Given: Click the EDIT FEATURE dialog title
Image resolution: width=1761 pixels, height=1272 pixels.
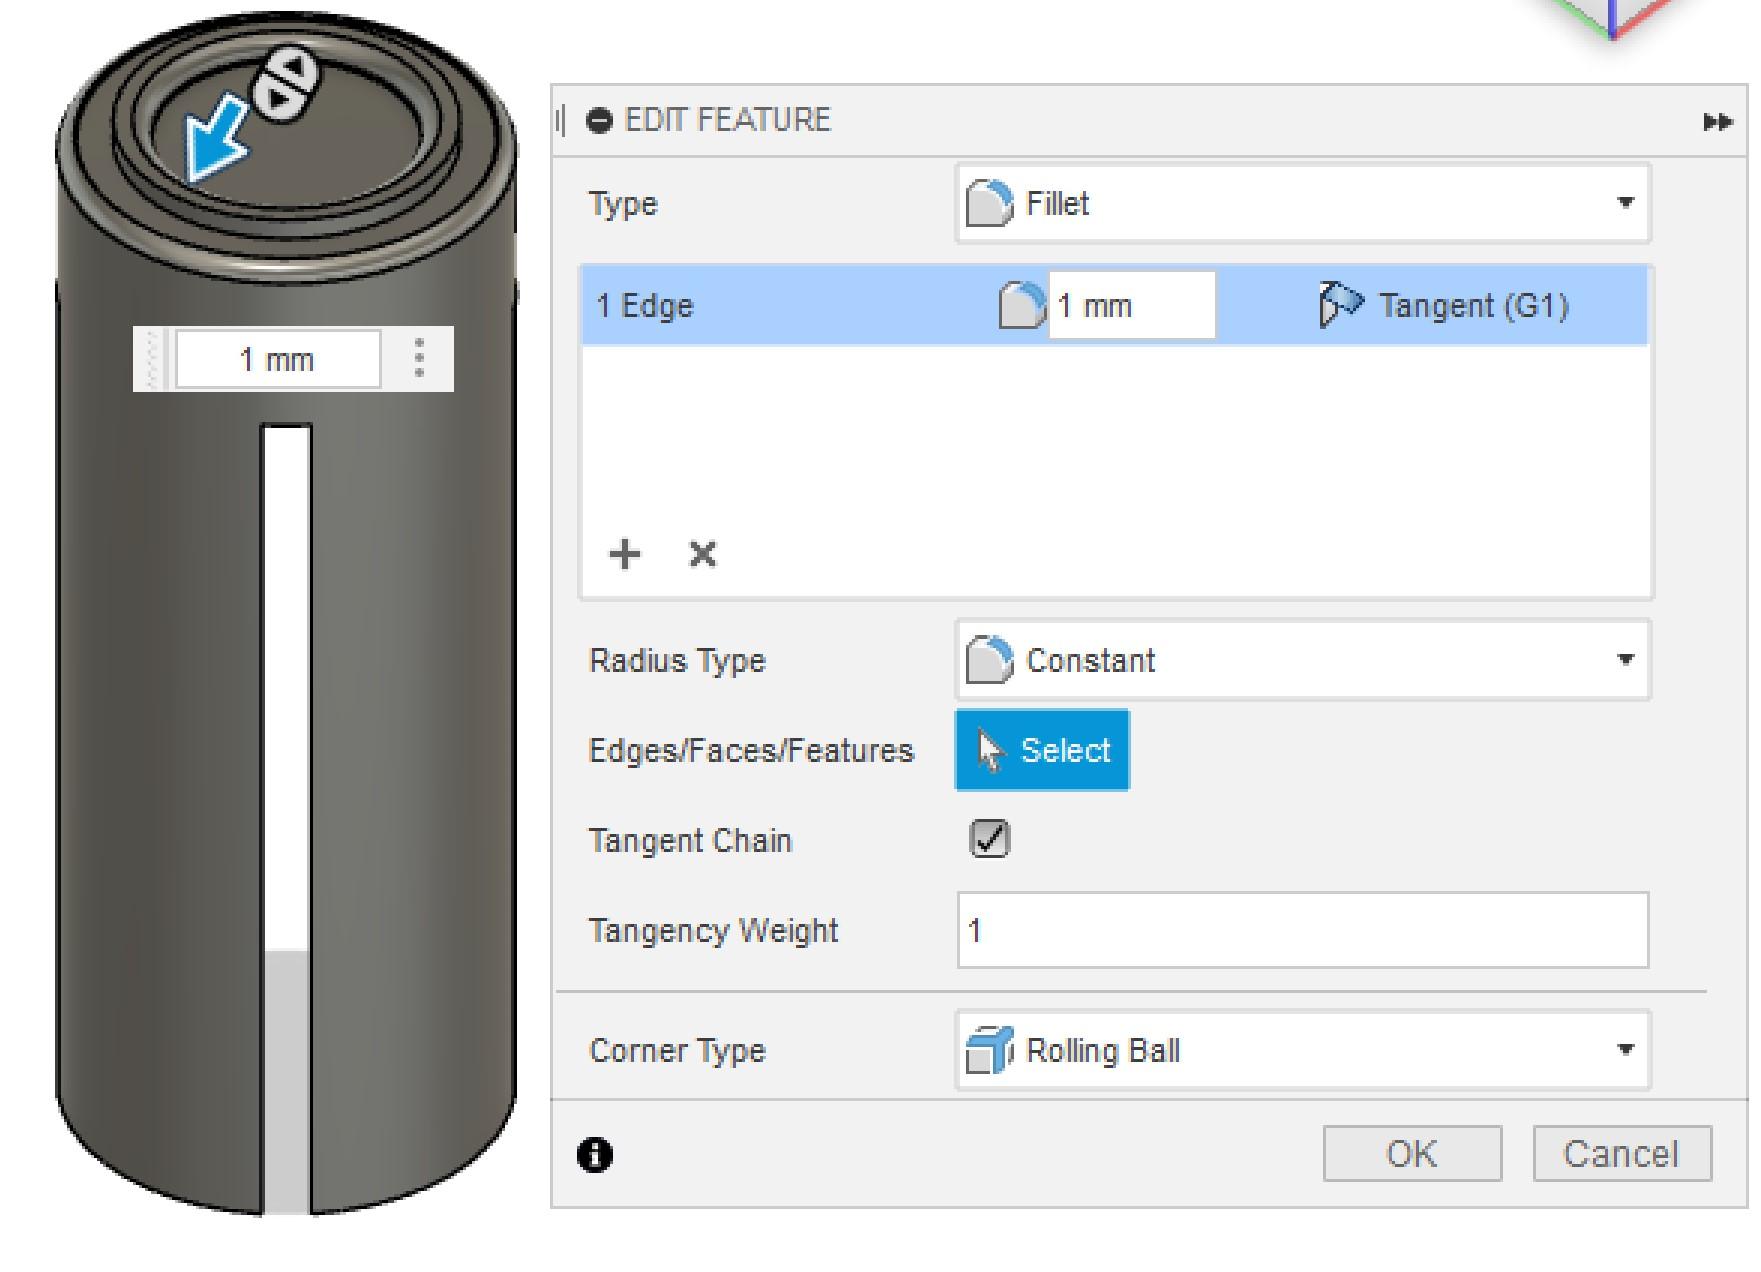Looking at the screenshot, I should tap(728, 120).
